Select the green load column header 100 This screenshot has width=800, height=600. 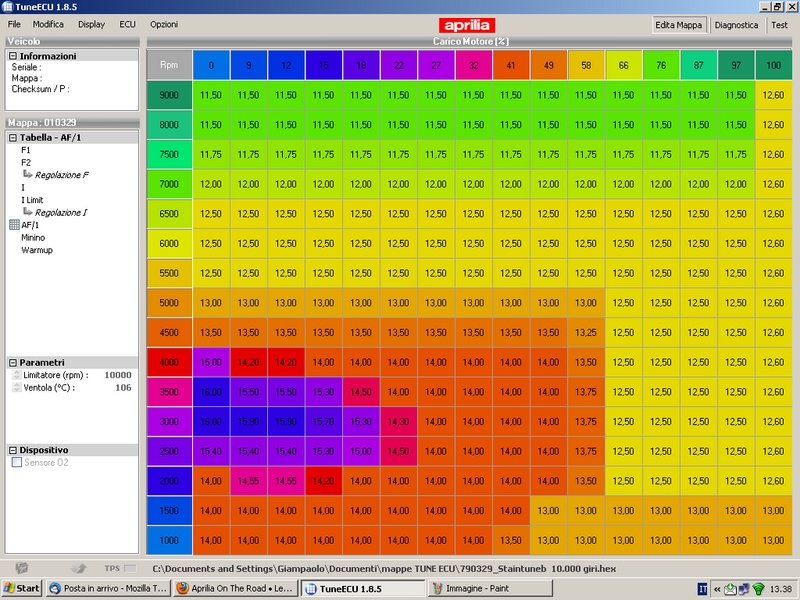pos(773,65)
